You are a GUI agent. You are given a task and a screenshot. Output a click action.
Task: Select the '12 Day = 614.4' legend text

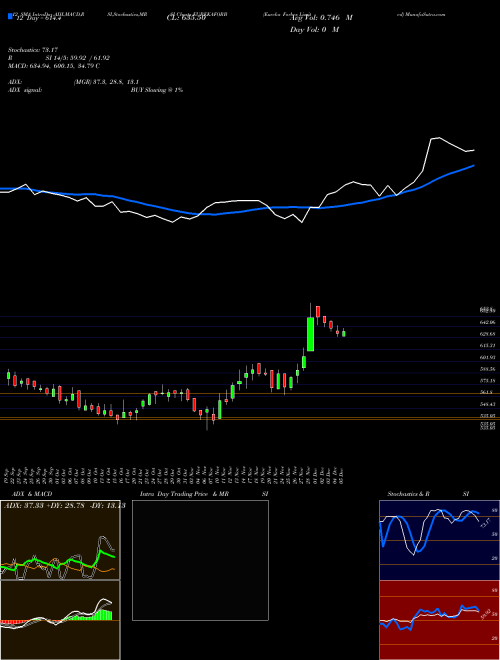tap(38, 18)
